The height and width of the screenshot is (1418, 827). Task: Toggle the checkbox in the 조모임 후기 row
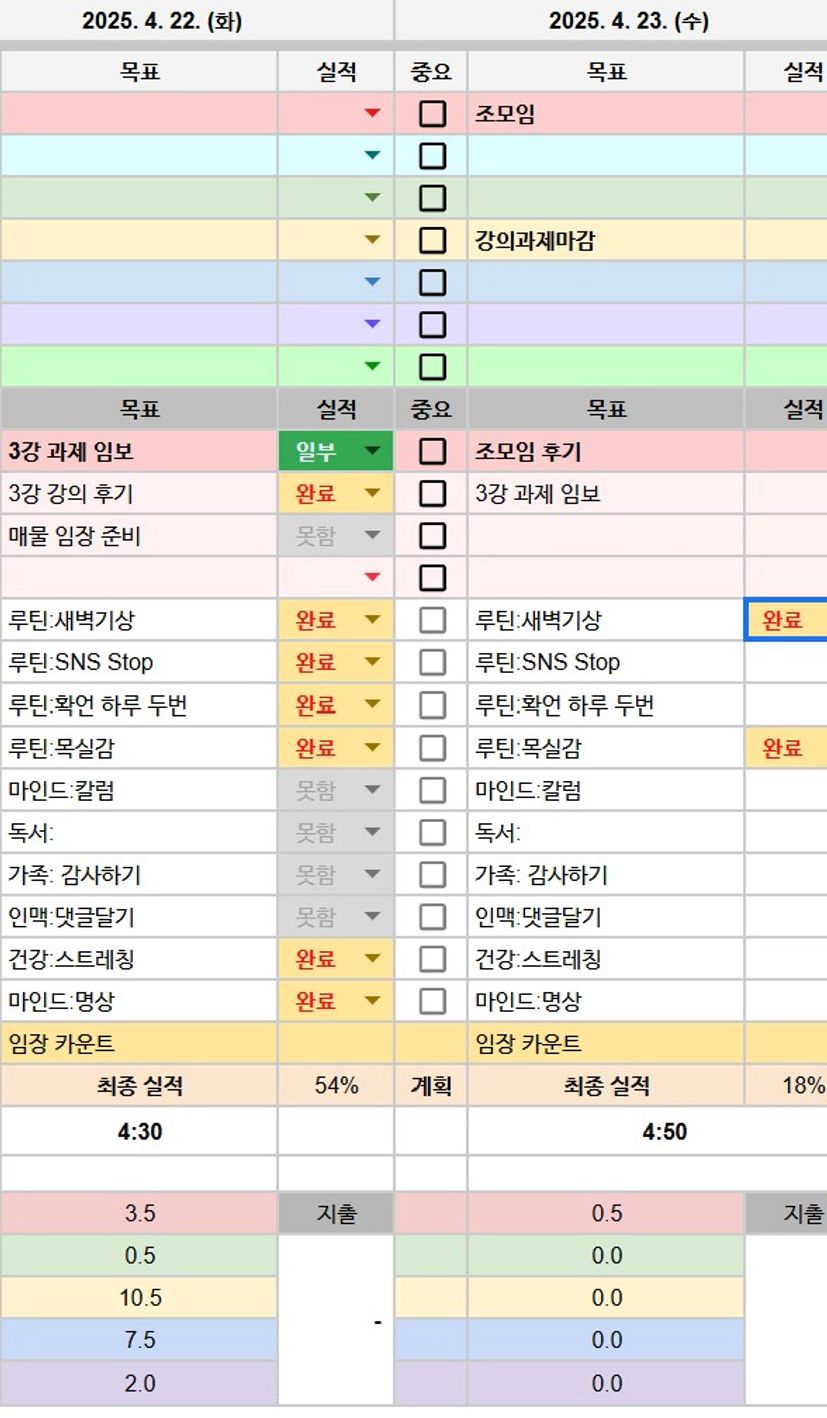point(432,452)
